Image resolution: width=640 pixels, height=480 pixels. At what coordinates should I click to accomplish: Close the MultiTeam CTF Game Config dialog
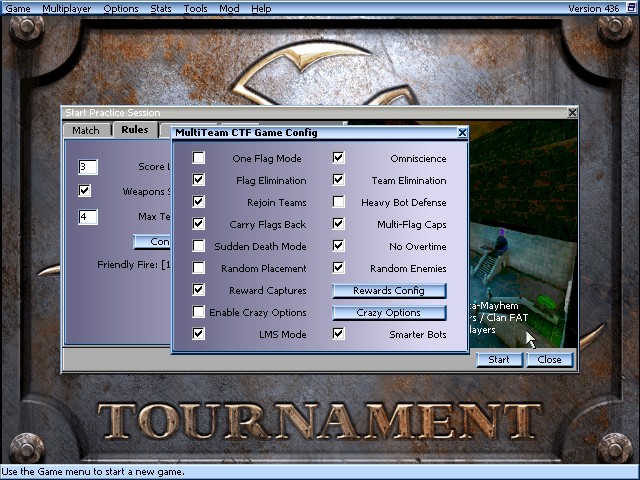[462, 132]
